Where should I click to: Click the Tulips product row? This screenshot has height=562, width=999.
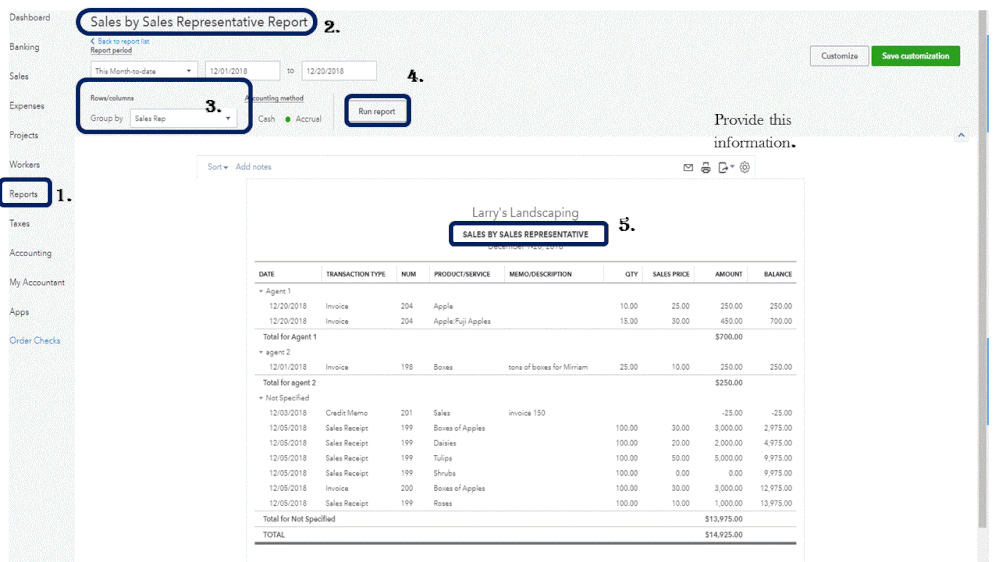coord(443,459)
